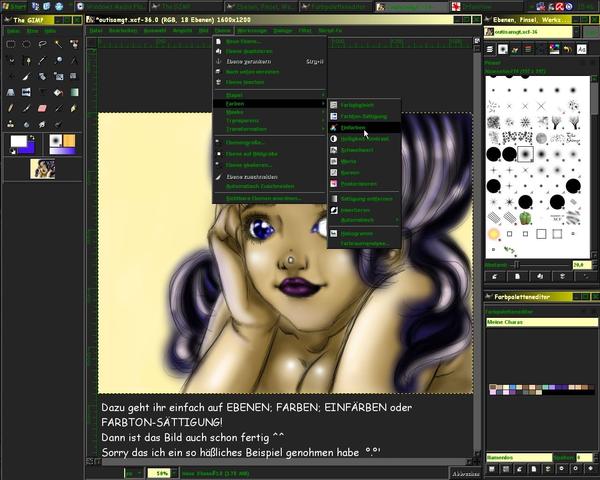Select the pink Eraser tool
Viewport: 600px width, 480px height.
42,108
